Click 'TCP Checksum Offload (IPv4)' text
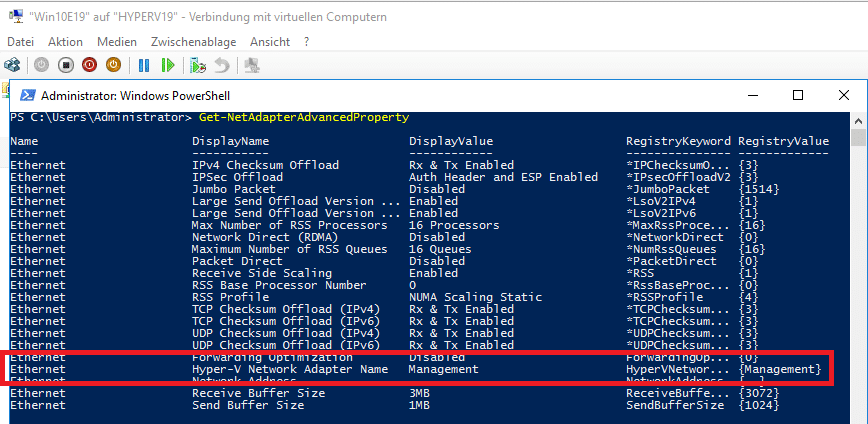The width and height of the screenshot is (868, 424). click(286, 309)
